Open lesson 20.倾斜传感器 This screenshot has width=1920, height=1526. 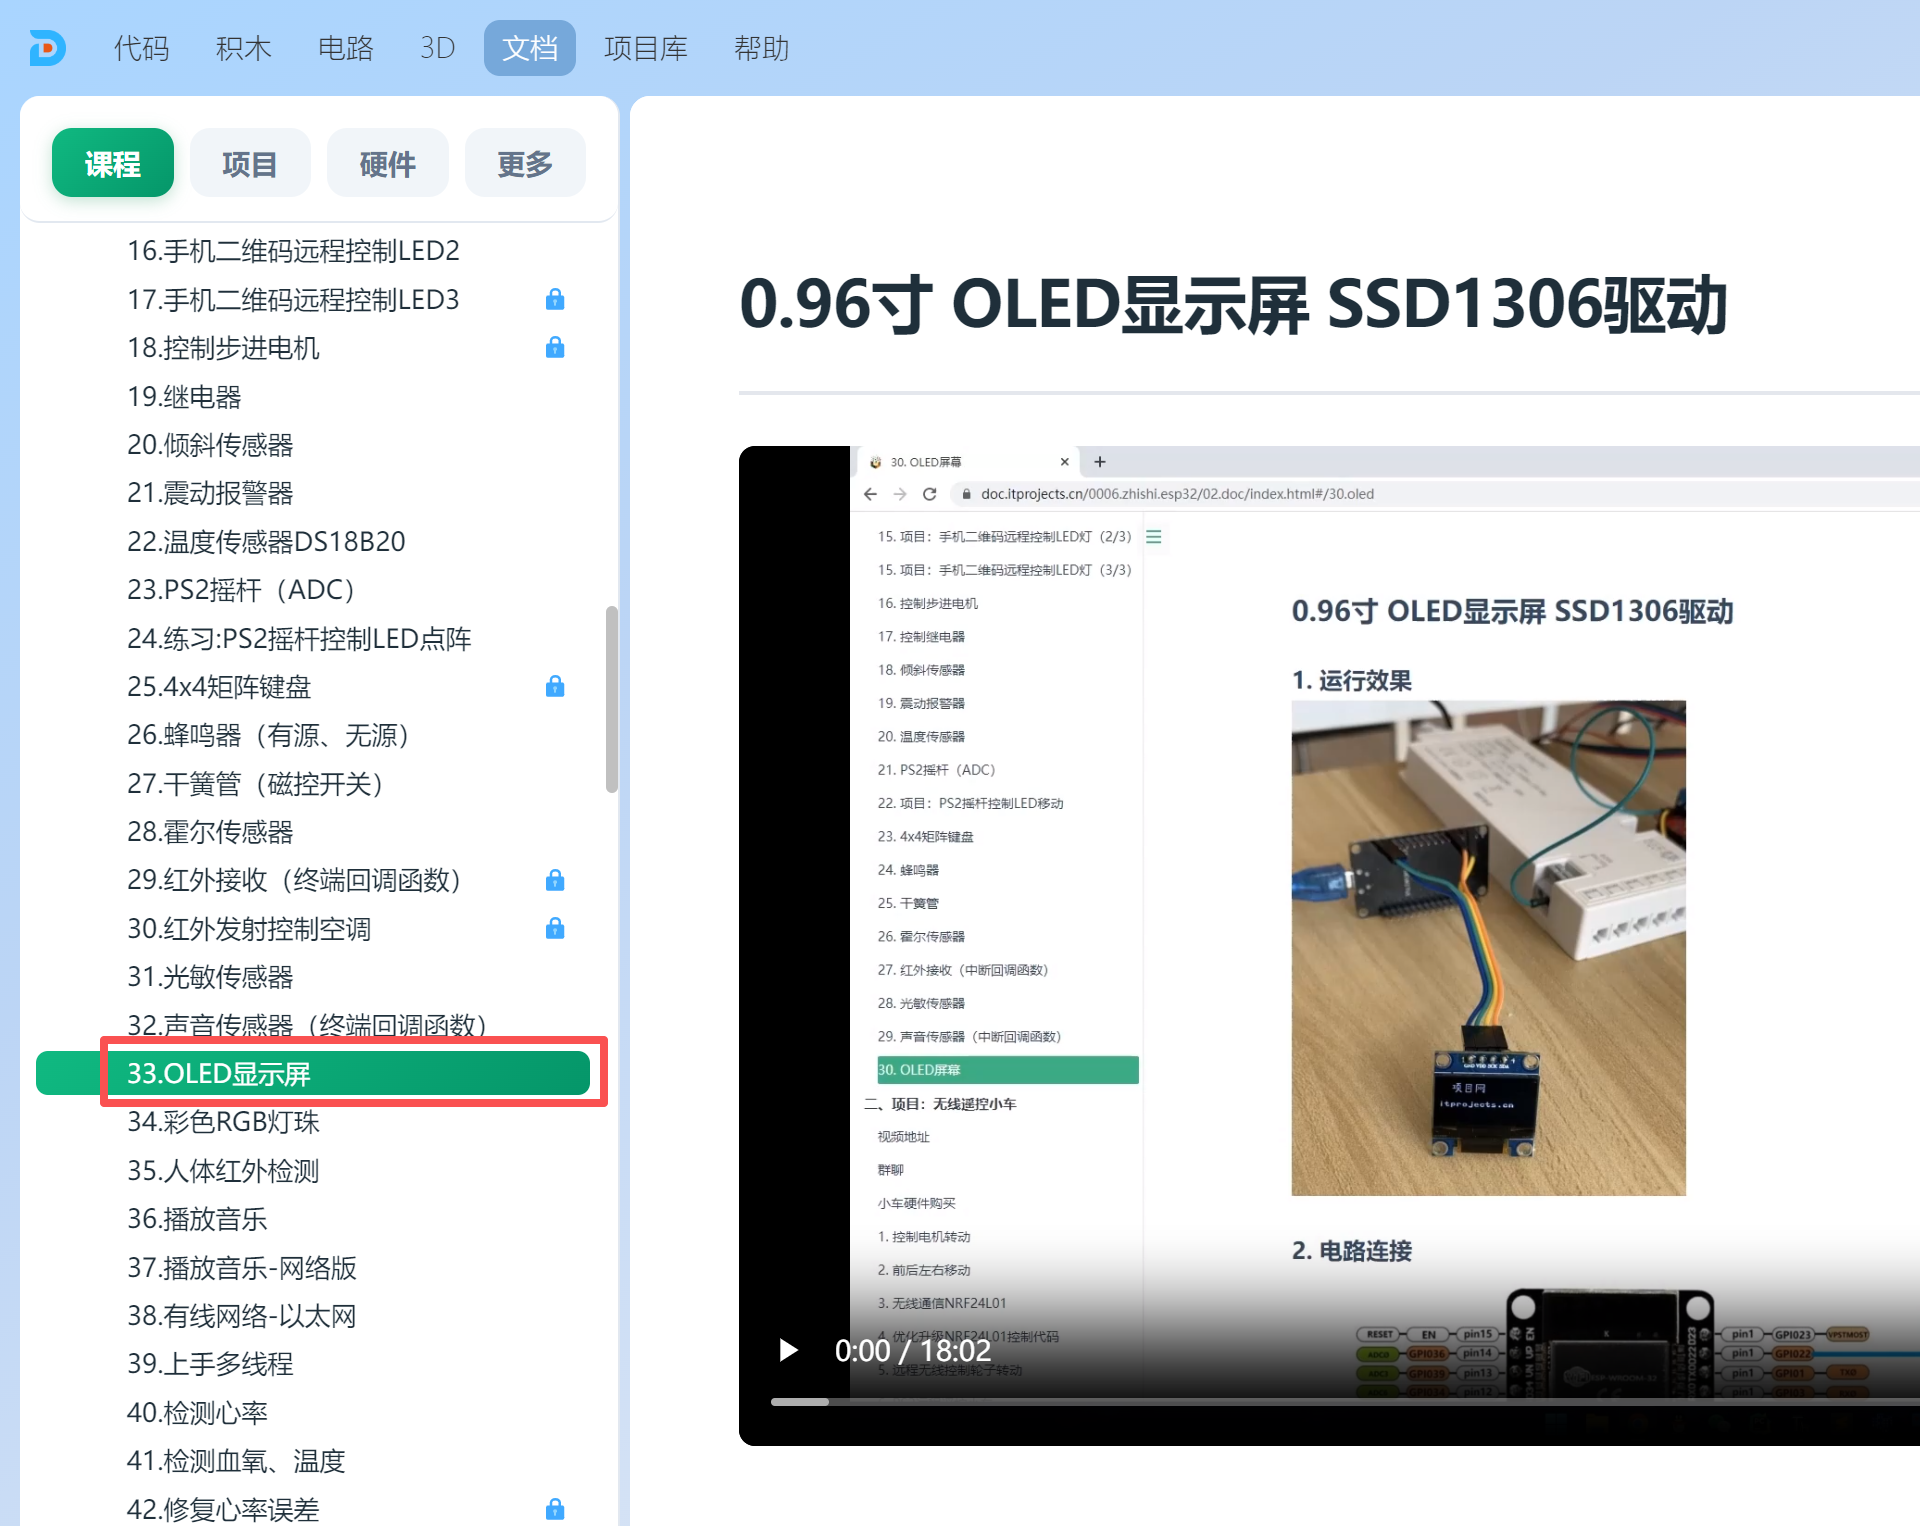point(210,444)
